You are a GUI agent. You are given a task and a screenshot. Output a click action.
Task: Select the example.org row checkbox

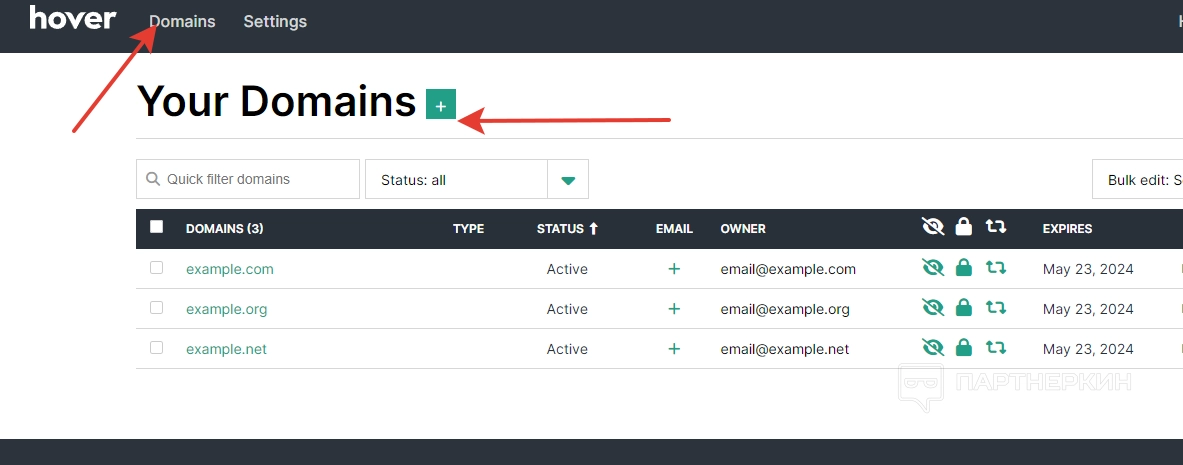coord(156,308)
